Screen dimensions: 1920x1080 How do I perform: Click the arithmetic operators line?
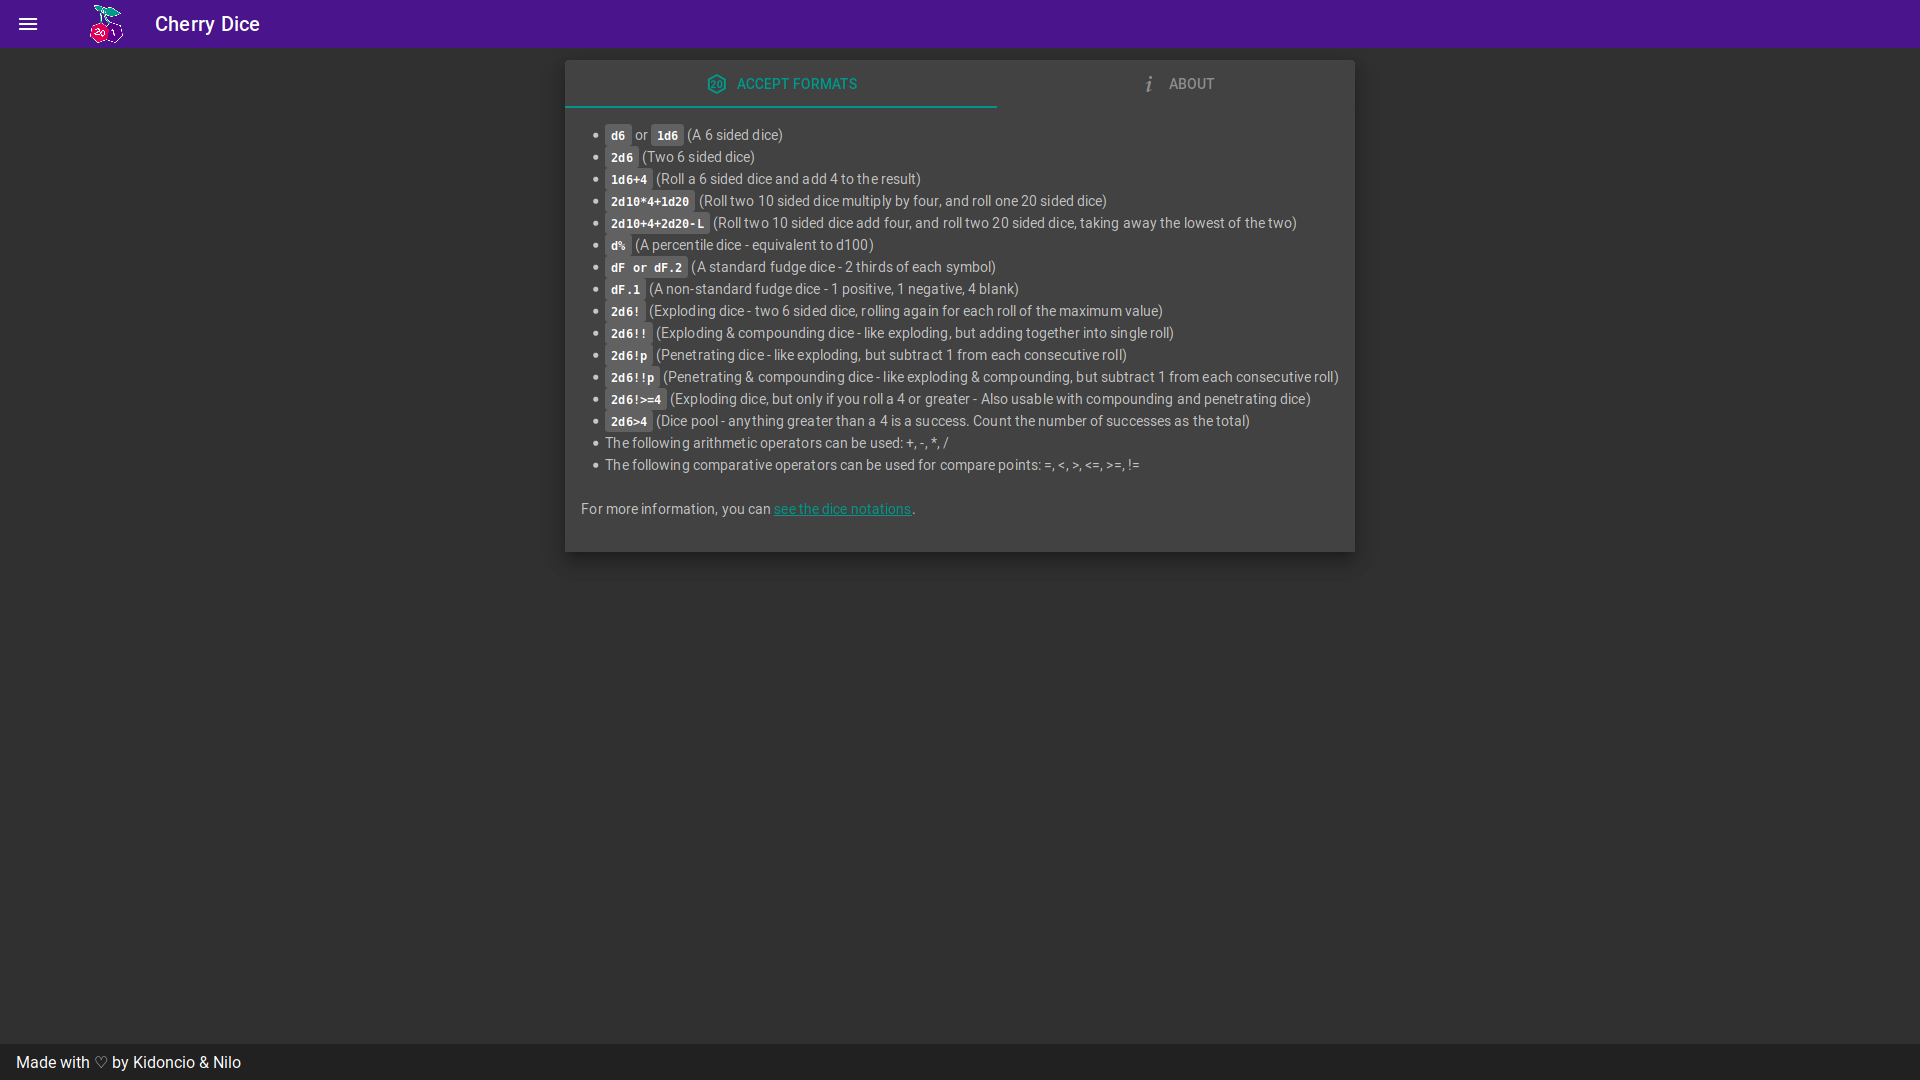click(777, 443)
